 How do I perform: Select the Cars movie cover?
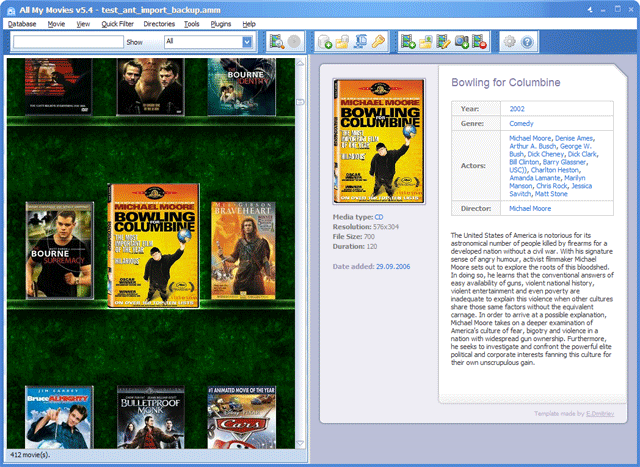tap(242, 417)
